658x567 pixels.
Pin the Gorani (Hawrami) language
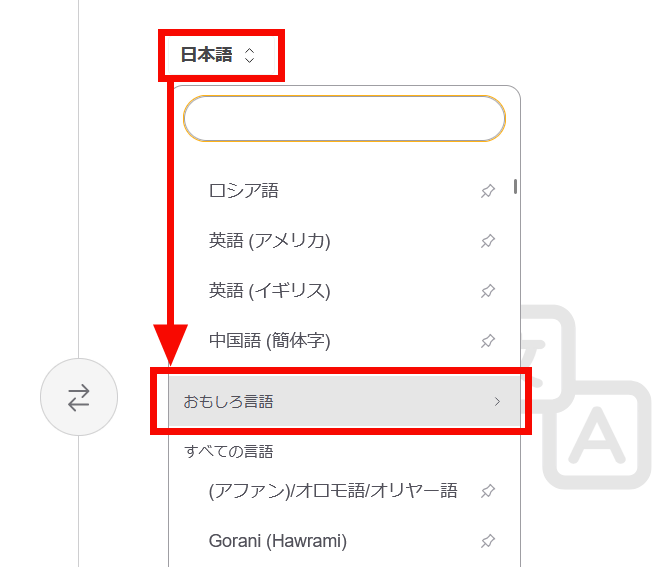click(x=488, y=541)
